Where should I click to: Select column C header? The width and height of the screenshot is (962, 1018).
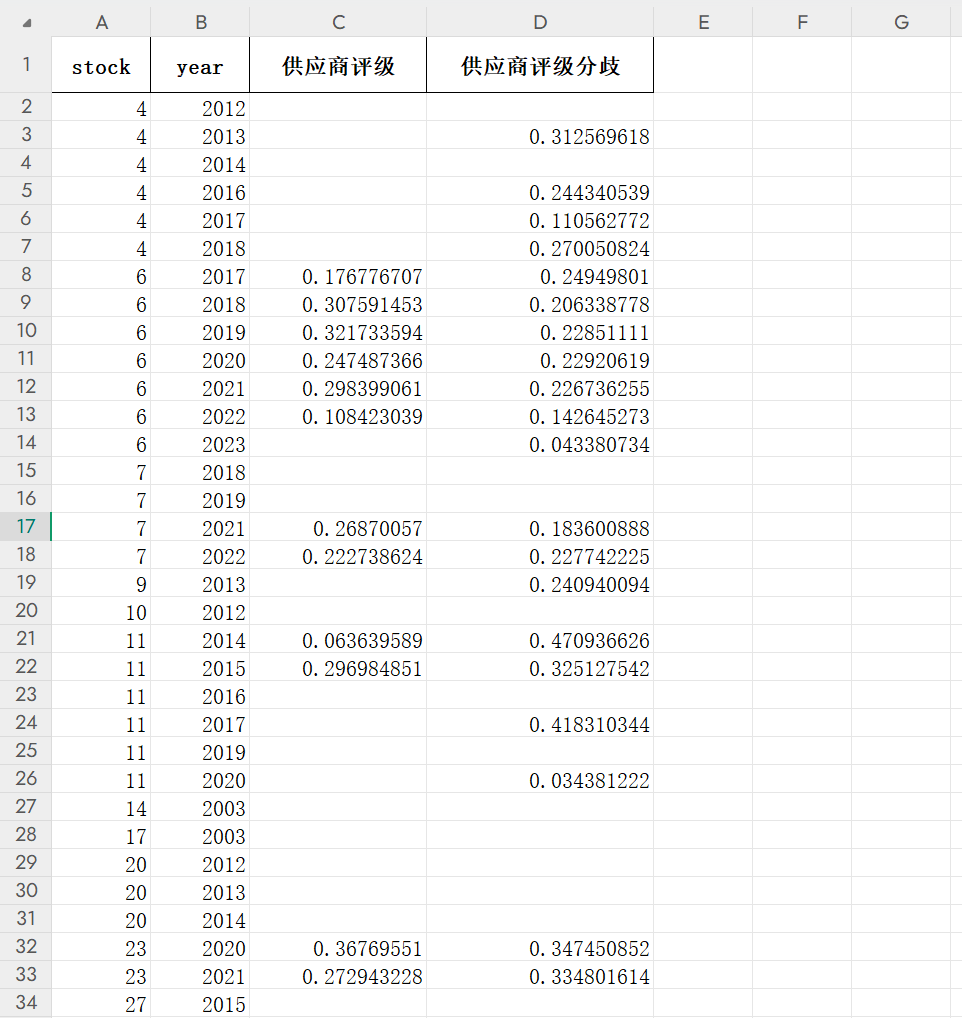(338, 22)
